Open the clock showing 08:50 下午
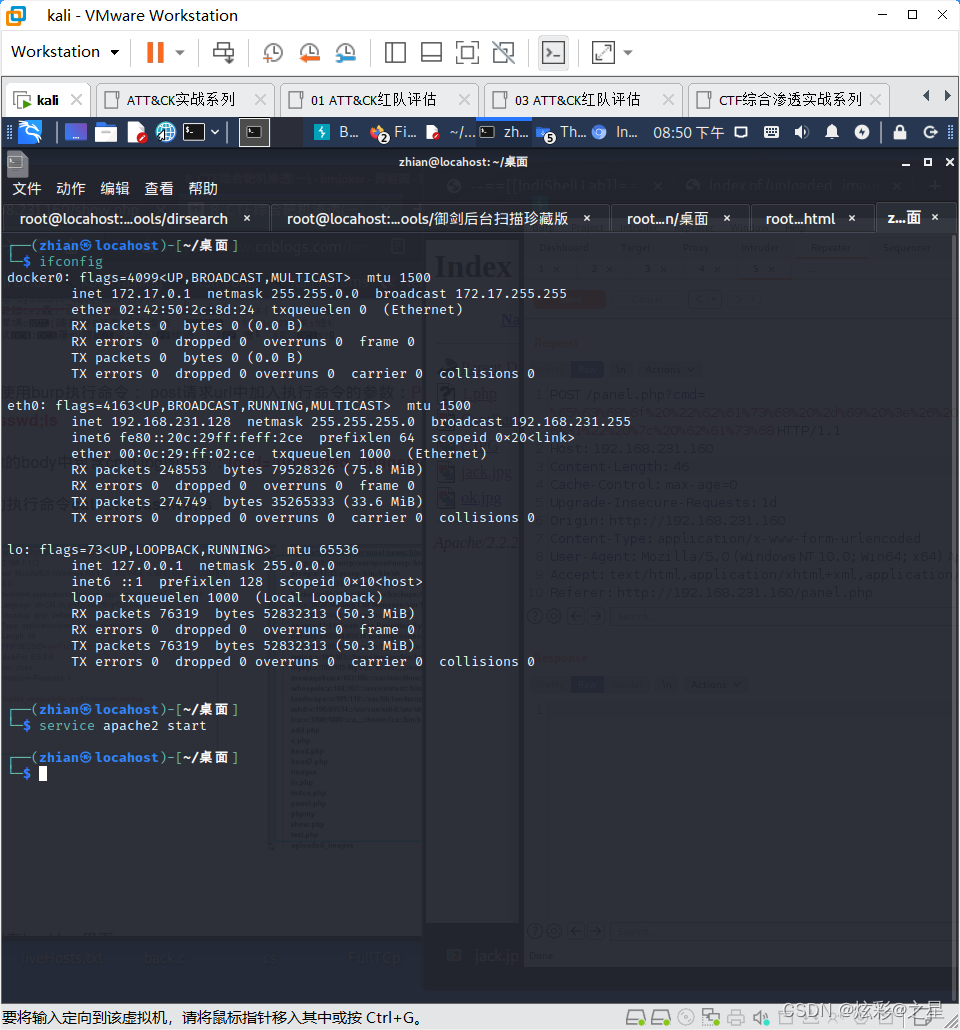 point(688,133)
